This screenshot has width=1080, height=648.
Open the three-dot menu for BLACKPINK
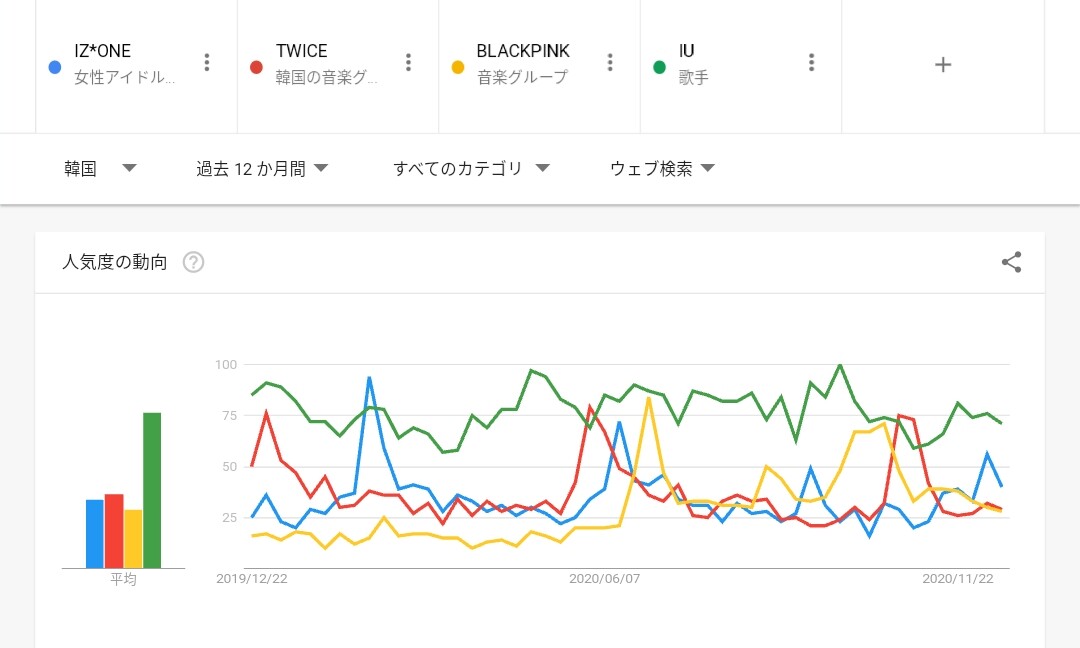click(610, 63)
